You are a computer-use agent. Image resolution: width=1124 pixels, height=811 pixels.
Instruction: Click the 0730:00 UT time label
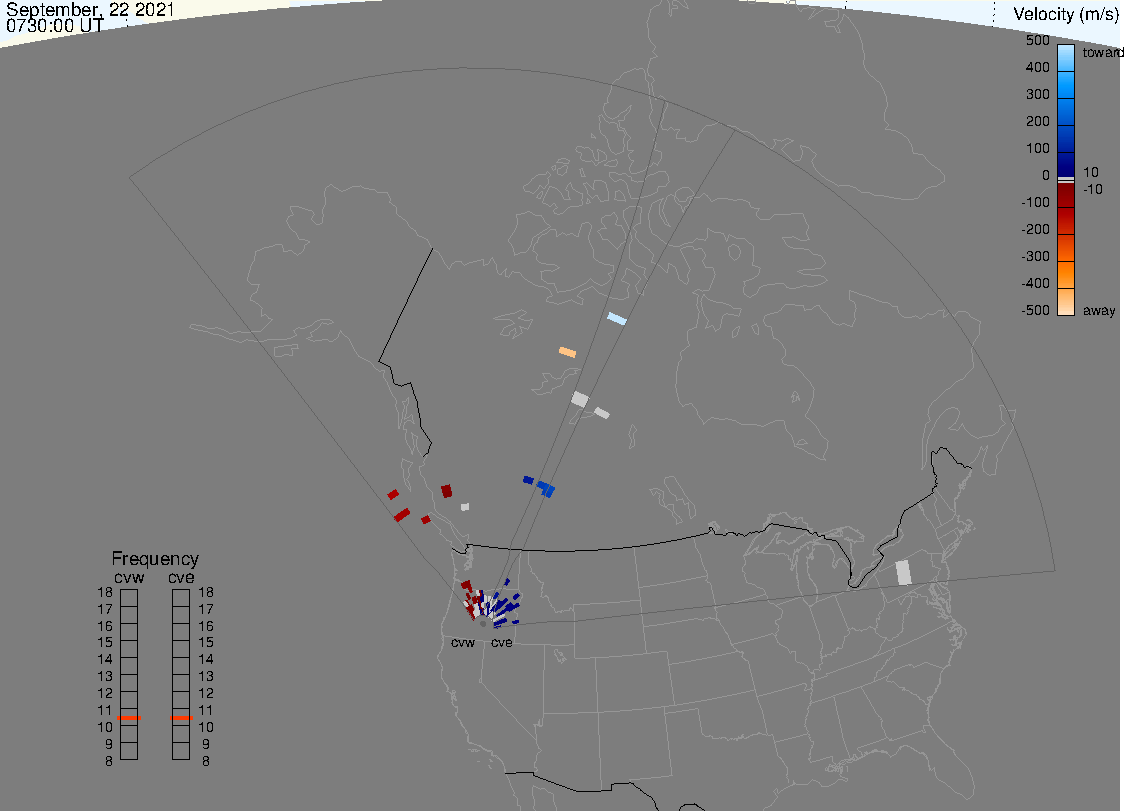54,26
